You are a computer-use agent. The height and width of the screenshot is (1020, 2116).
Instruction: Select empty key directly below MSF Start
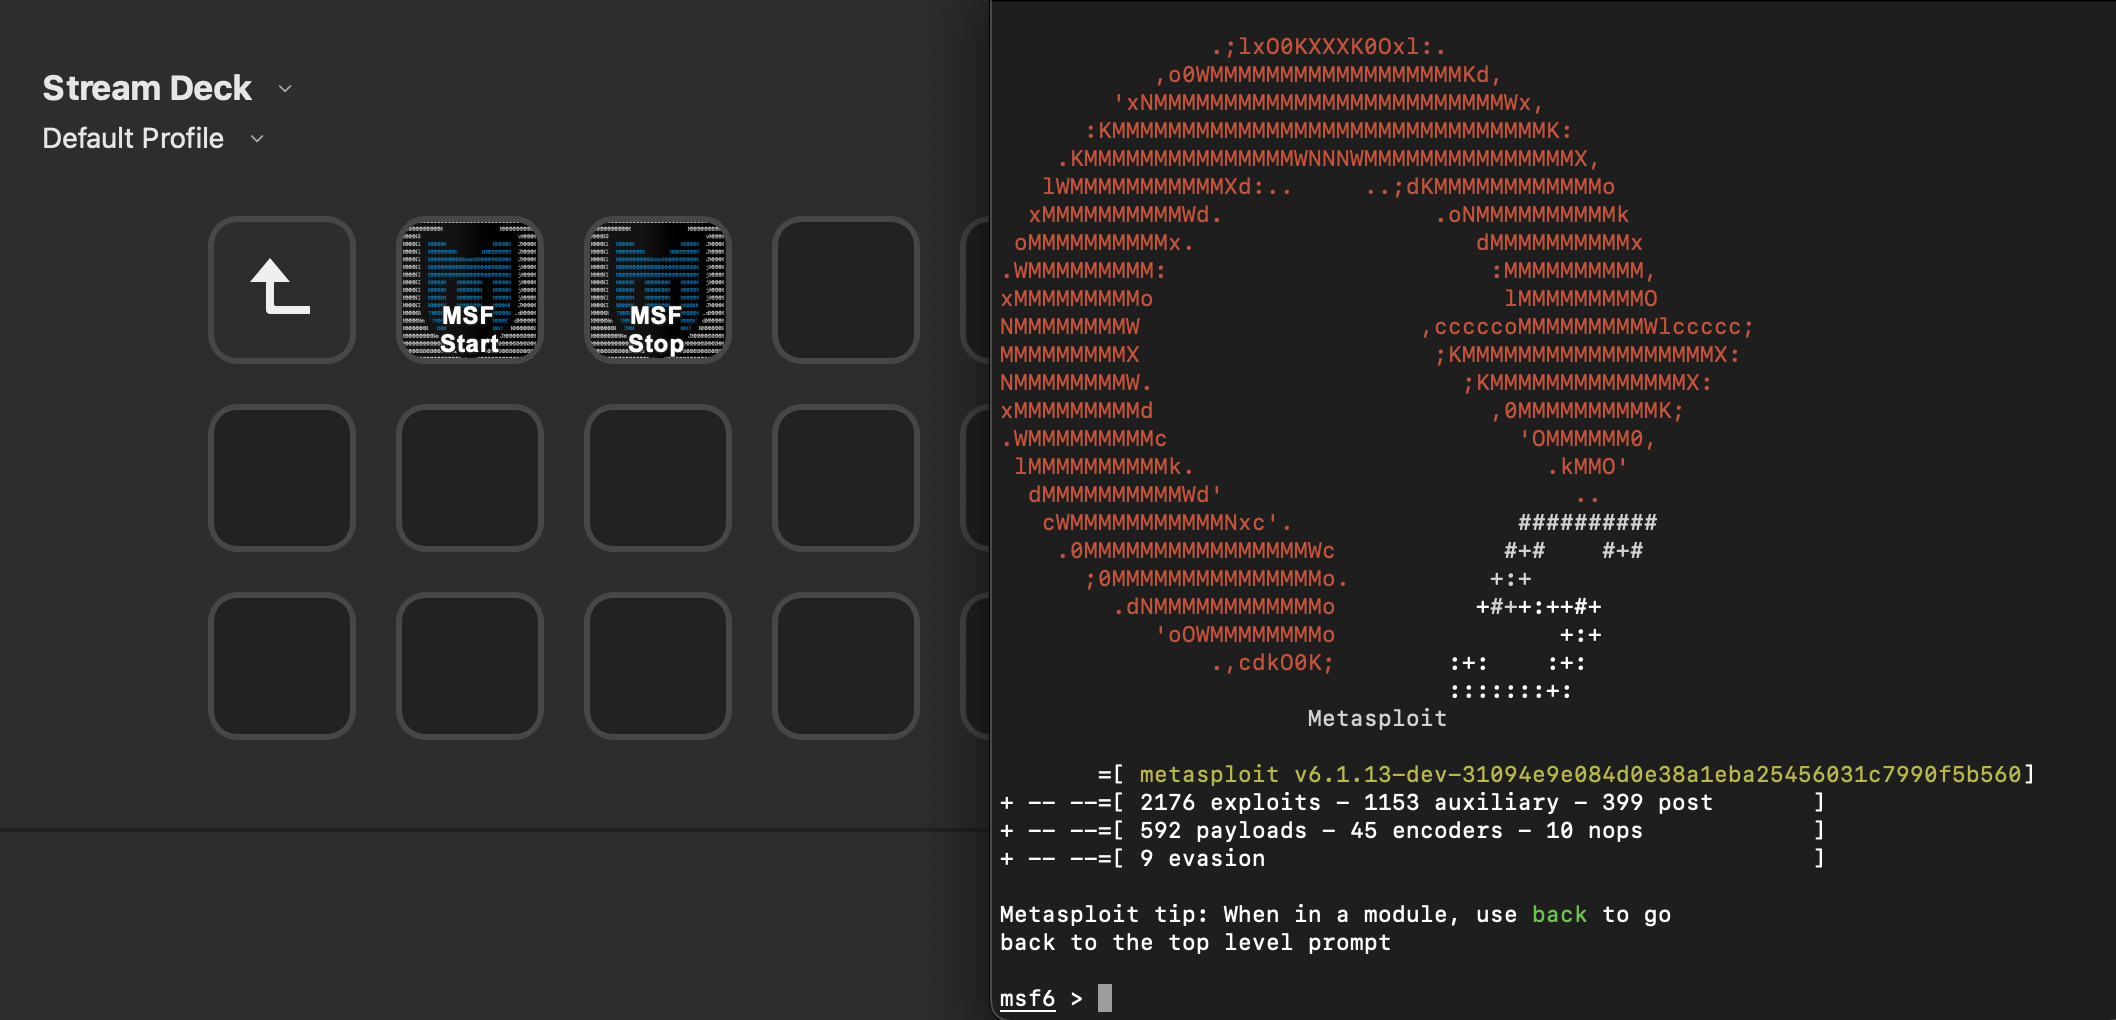click(x=469, y=478)
